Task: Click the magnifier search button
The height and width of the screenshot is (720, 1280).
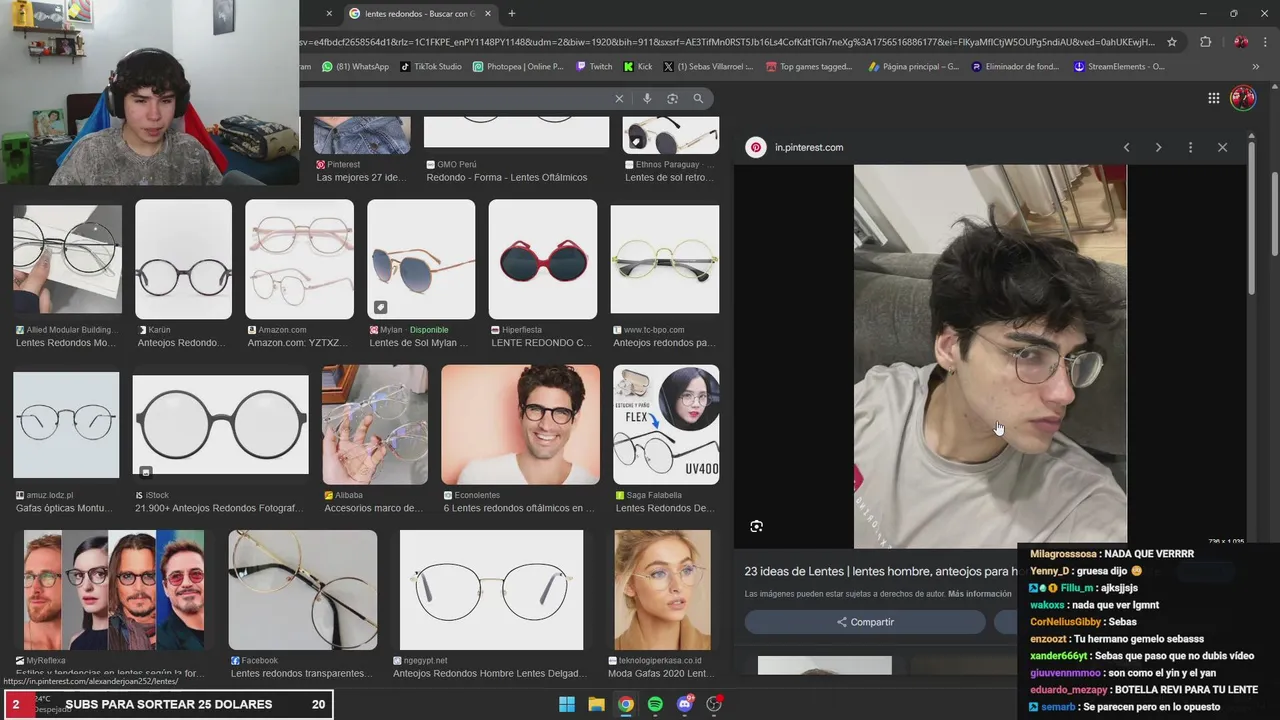Action: pos(698,98)
